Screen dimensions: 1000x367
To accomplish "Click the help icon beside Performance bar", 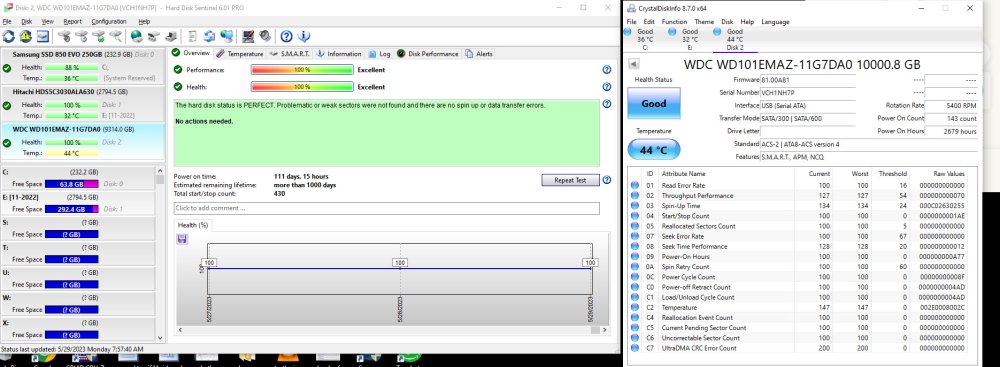I will 607,70.
